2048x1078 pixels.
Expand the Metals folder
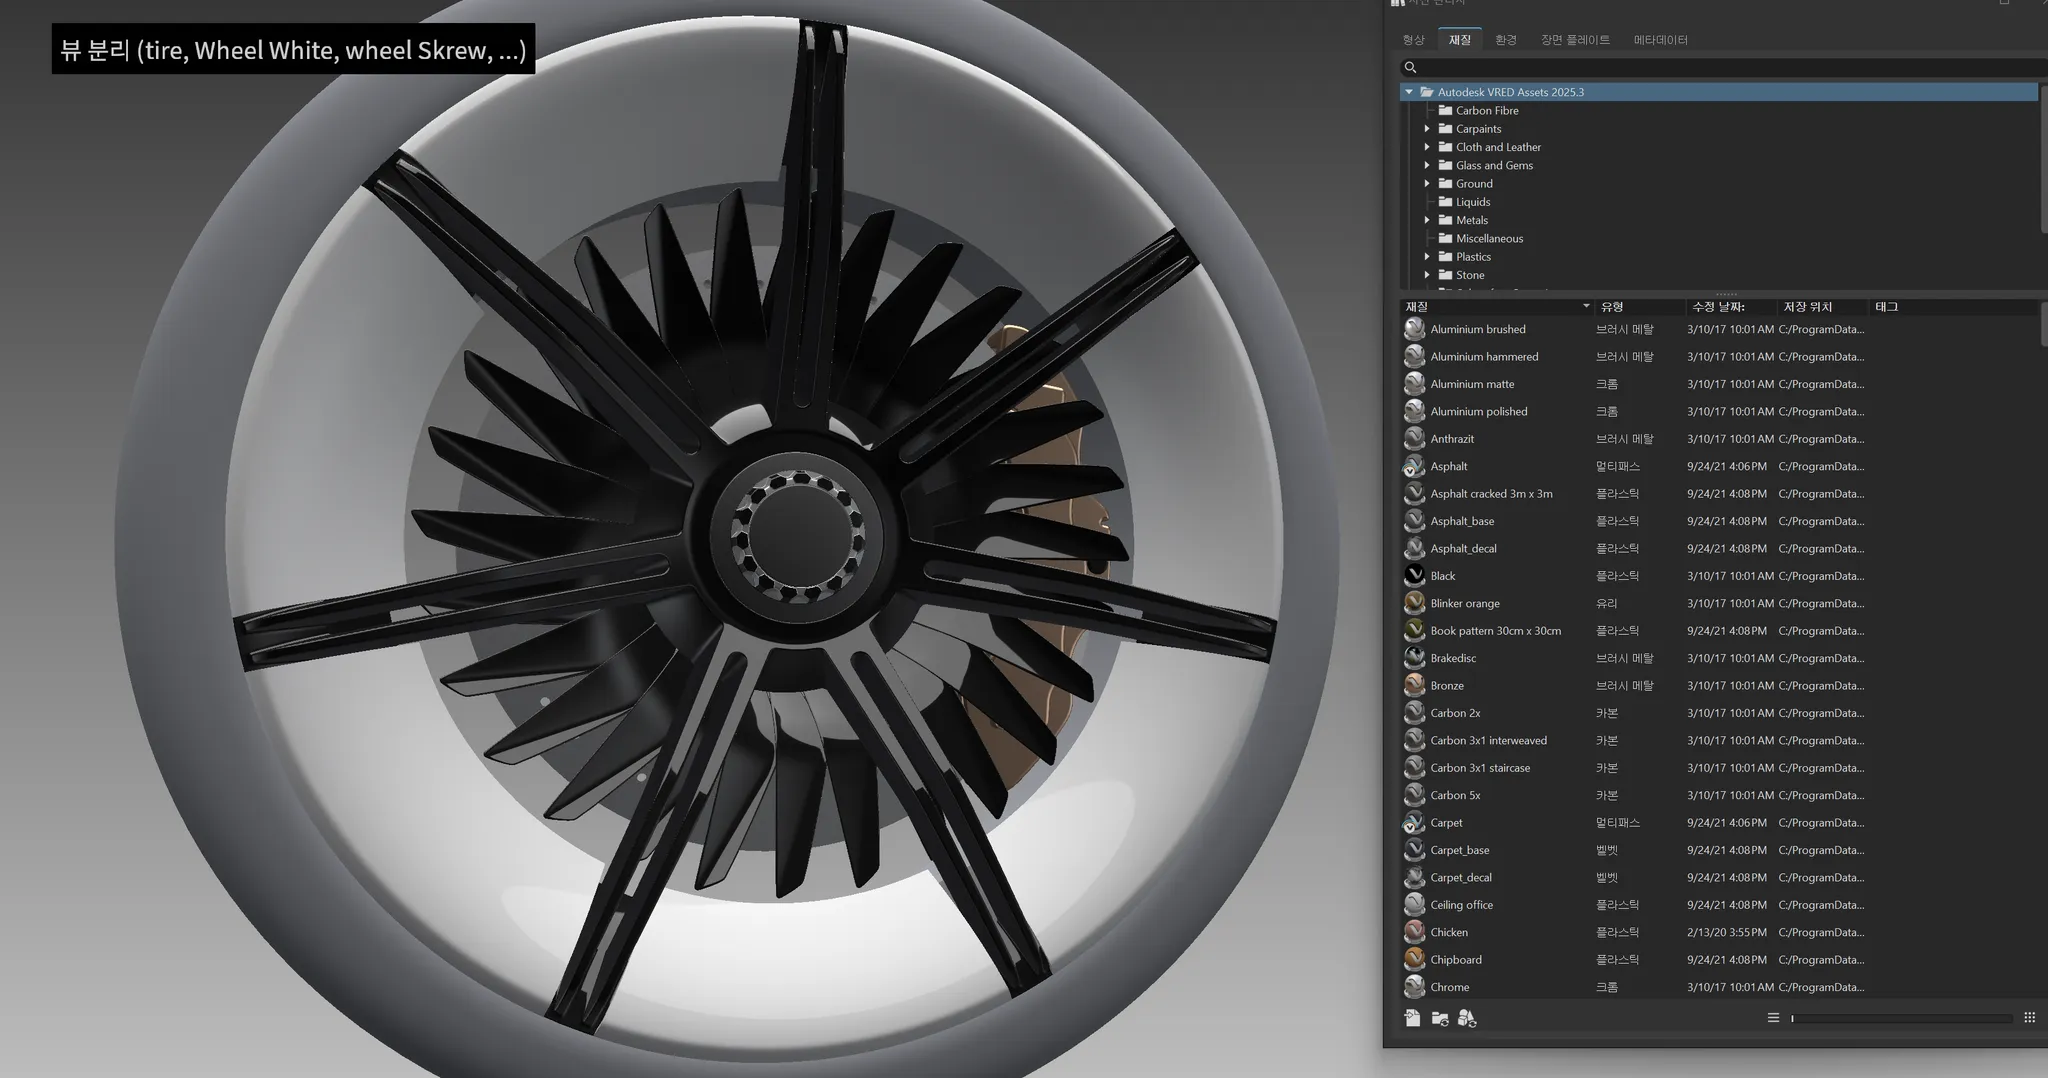(x=1427, y=220)
